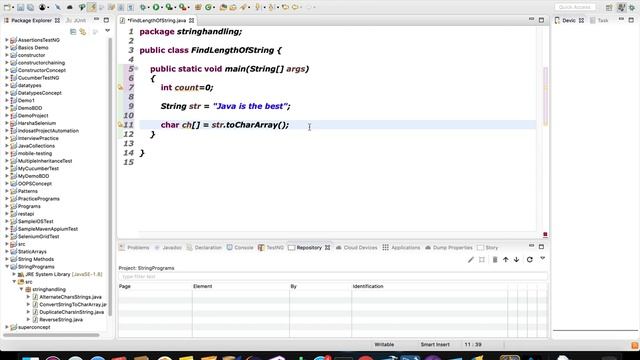Screen dimensions: 640x360
Task: Switch to the Console tab
Action: click(240, 247)
